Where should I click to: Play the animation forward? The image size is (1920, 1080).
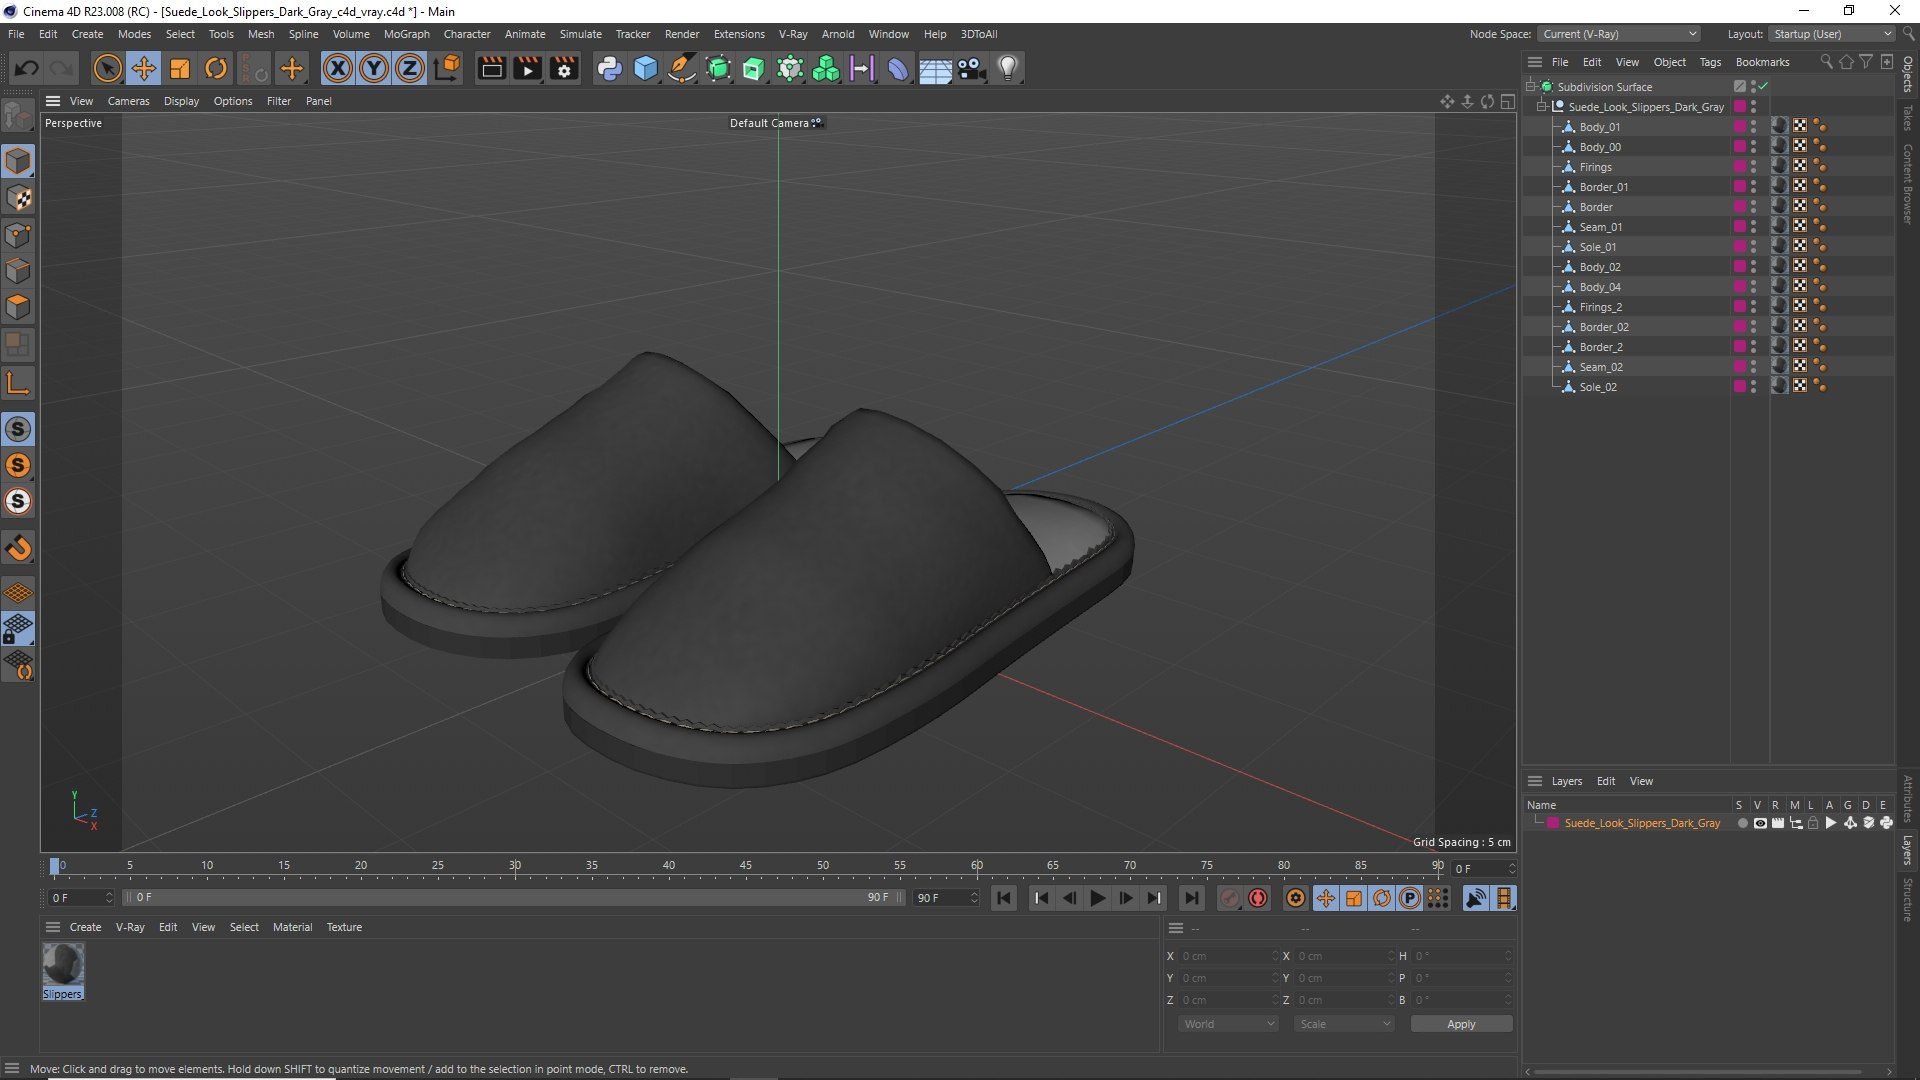point(1097,898)
